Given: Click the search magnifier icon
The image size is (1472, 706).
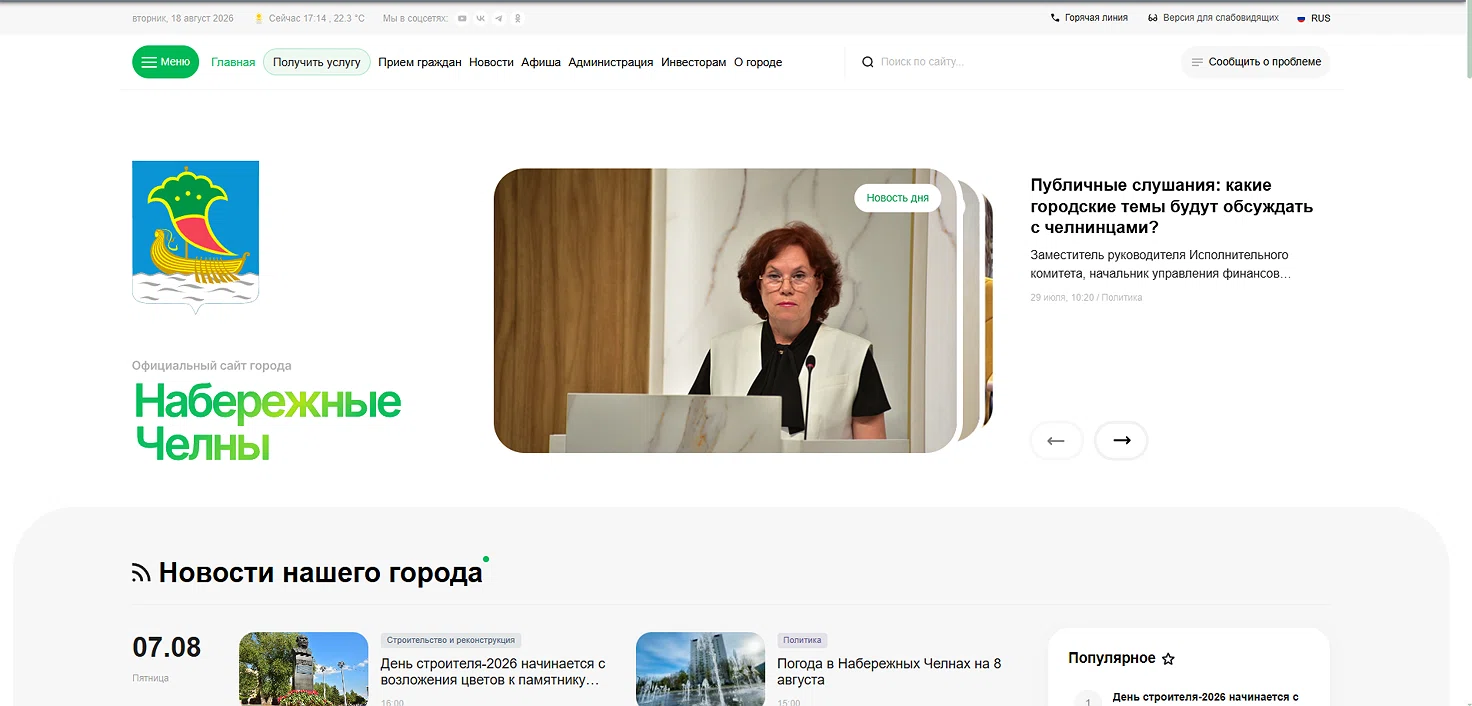Looking at the screenshot, I should 868,62.
